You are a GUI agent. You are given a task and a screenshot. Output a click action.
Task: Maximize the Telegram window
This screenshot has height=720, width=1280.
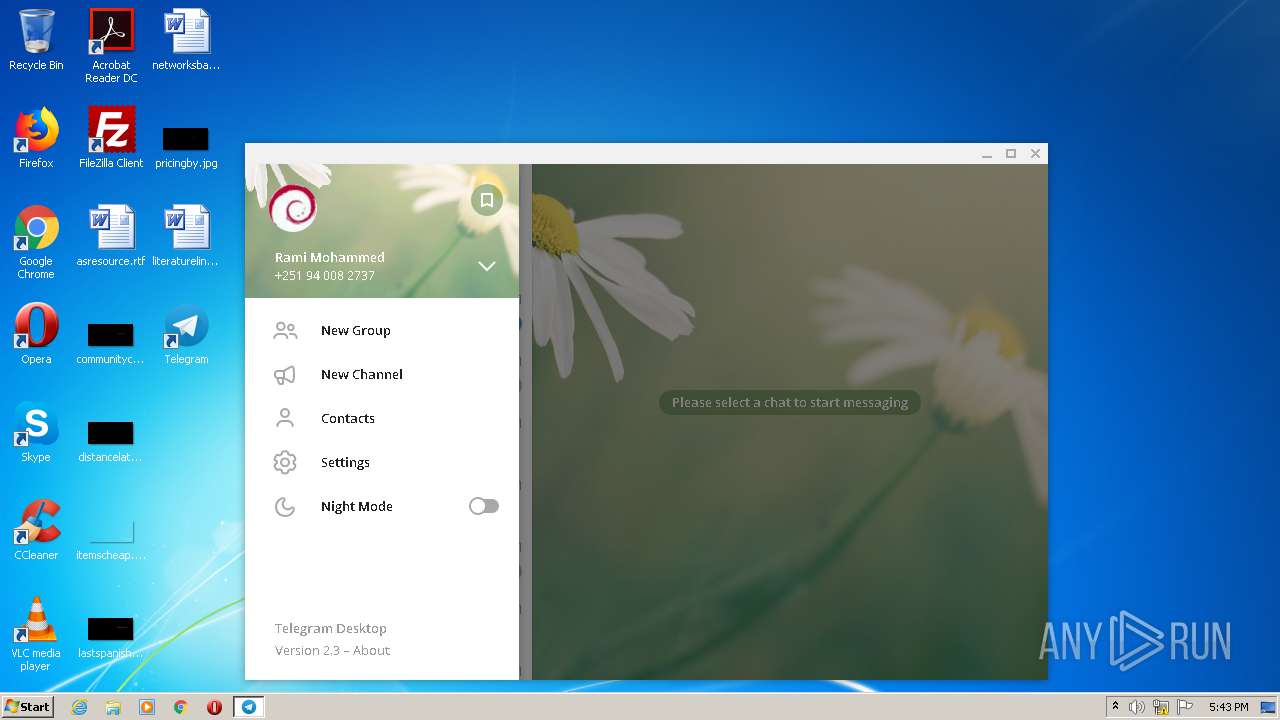coord(1011,154)
